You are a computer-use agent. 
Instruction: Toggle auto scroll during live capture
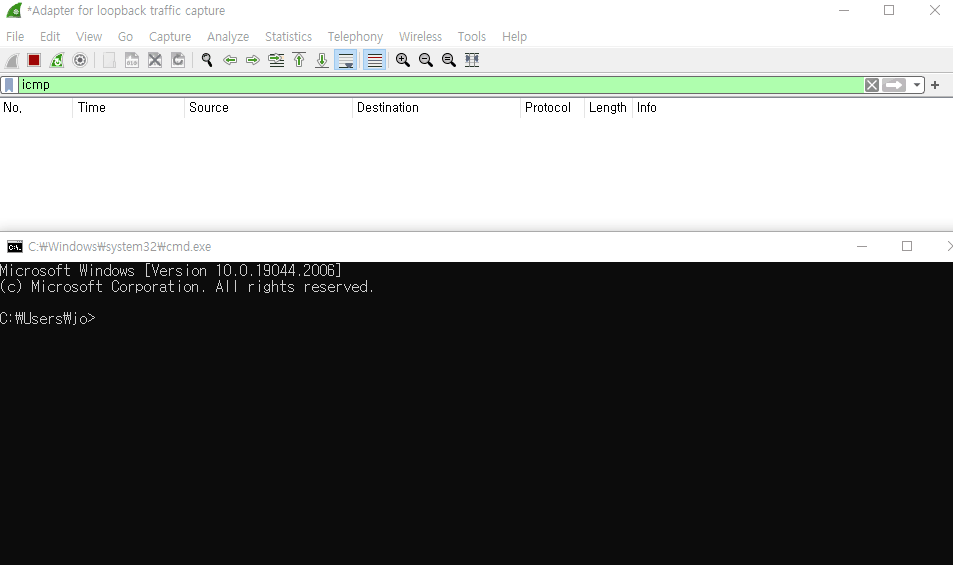tap(346, 60)
